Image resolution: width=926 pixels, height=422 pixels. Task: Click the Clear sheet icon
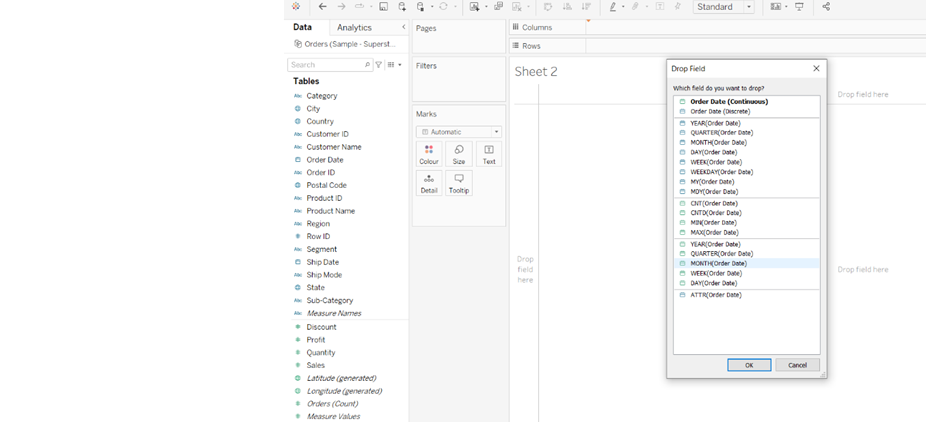pos(517,6)
